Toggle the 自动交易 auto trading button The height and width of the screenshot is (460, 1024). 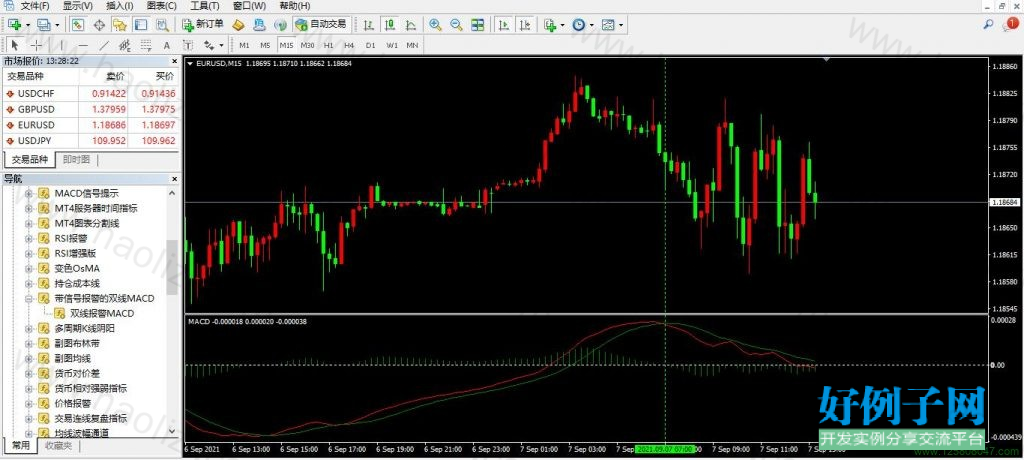click(x=321, y=25)
